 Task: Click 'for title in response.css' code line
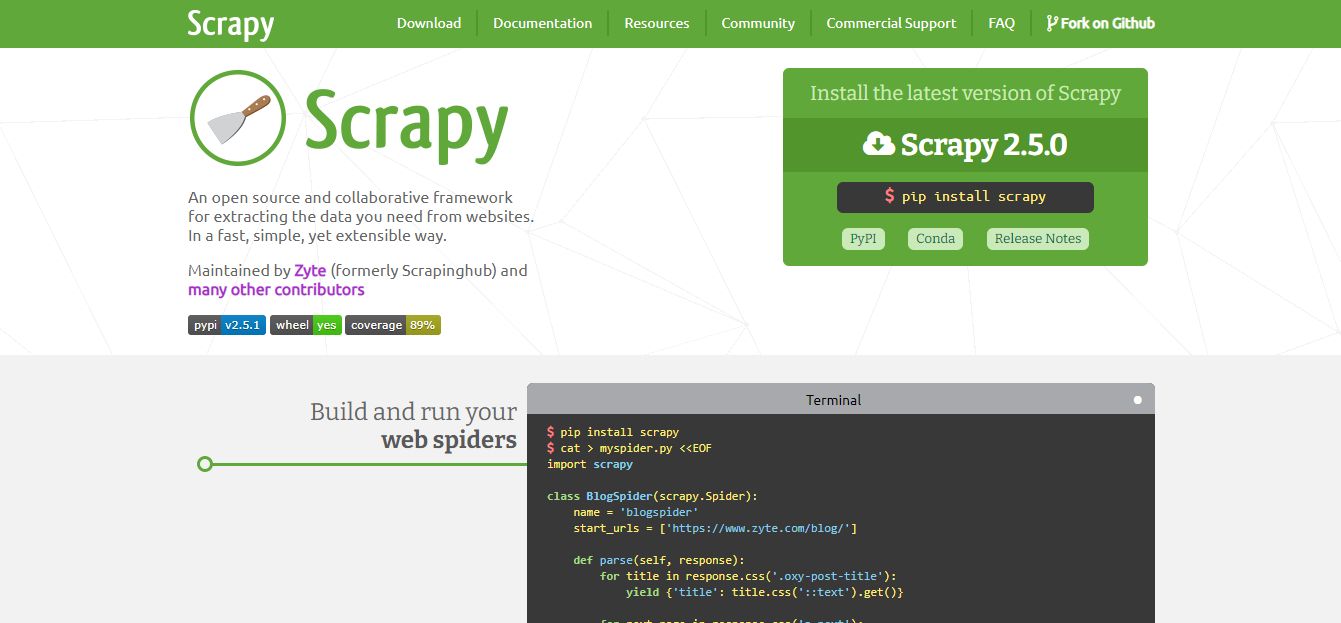coord(749,576)
